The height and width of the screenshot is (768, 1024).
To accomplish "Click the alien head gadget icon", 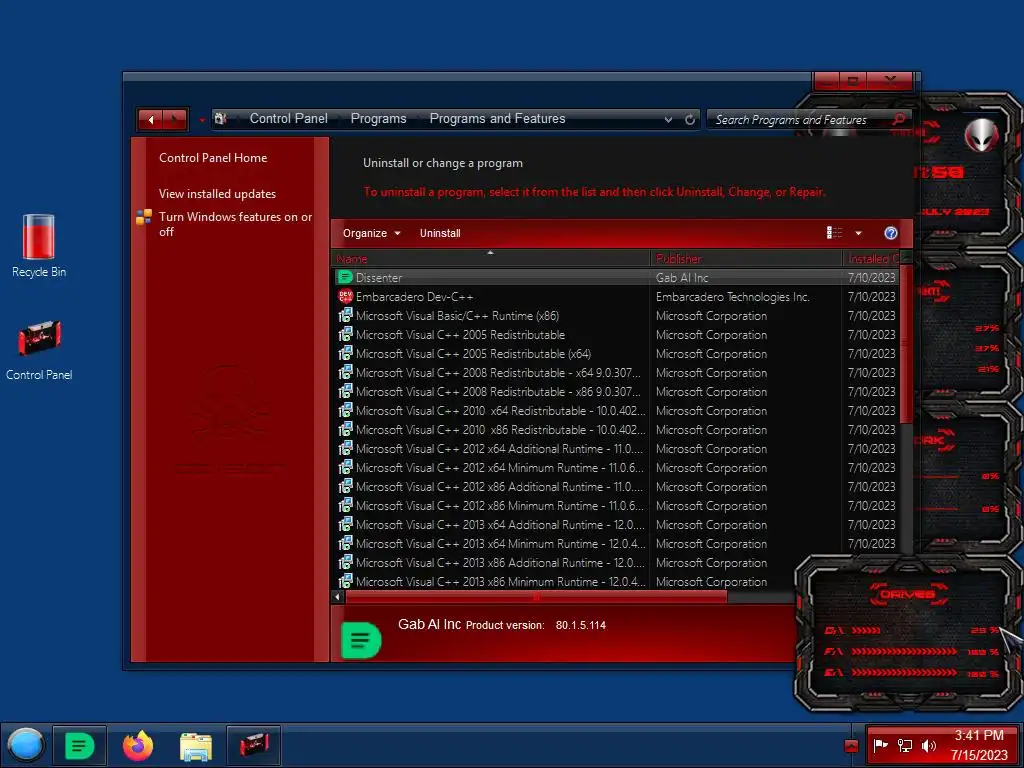I will pos(982,135).
